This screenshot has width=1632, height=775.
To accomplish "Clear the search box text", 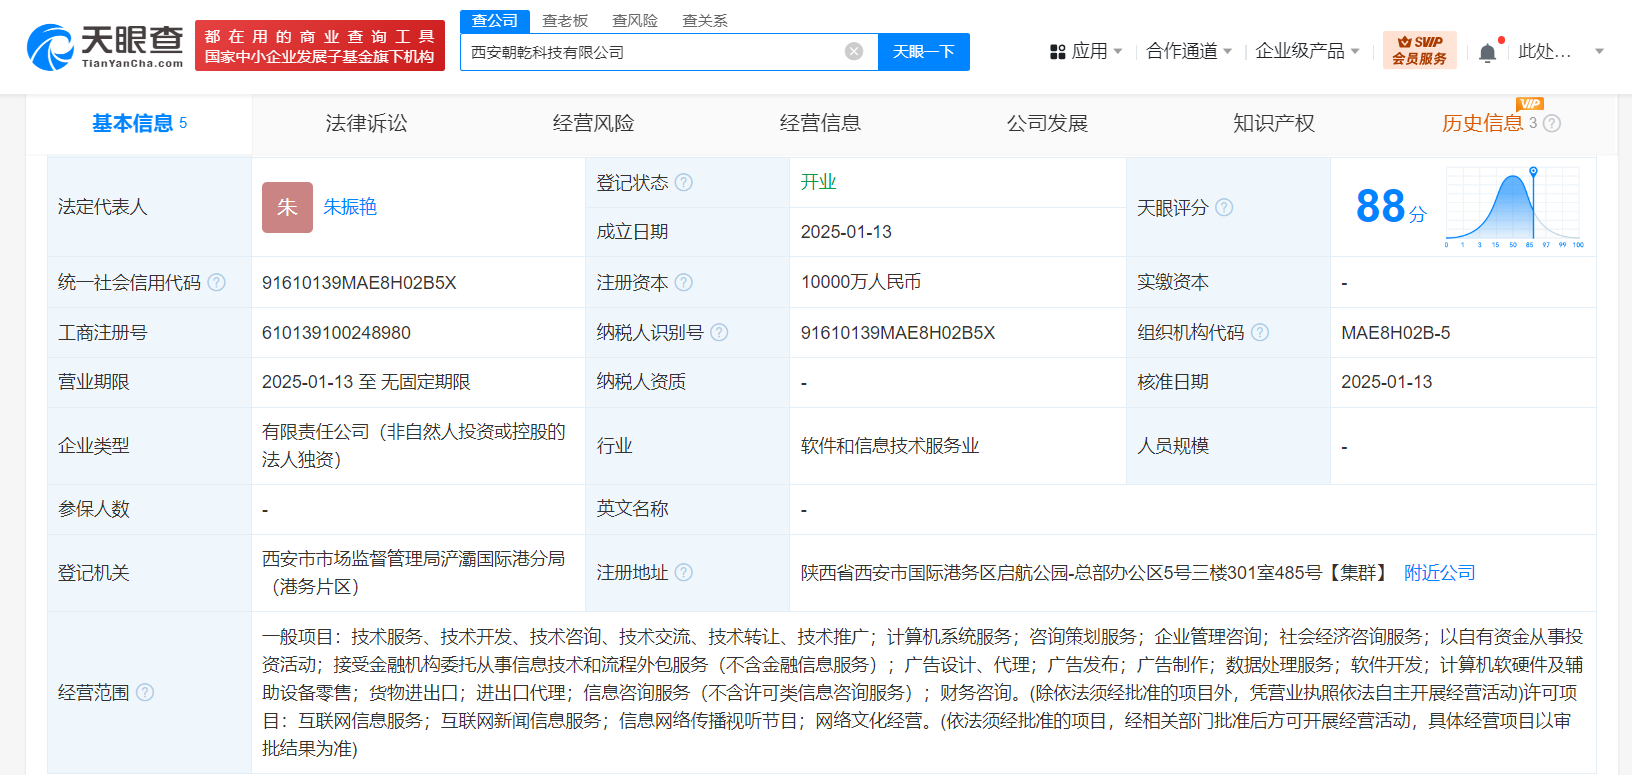I will click(x=853, y=52).
